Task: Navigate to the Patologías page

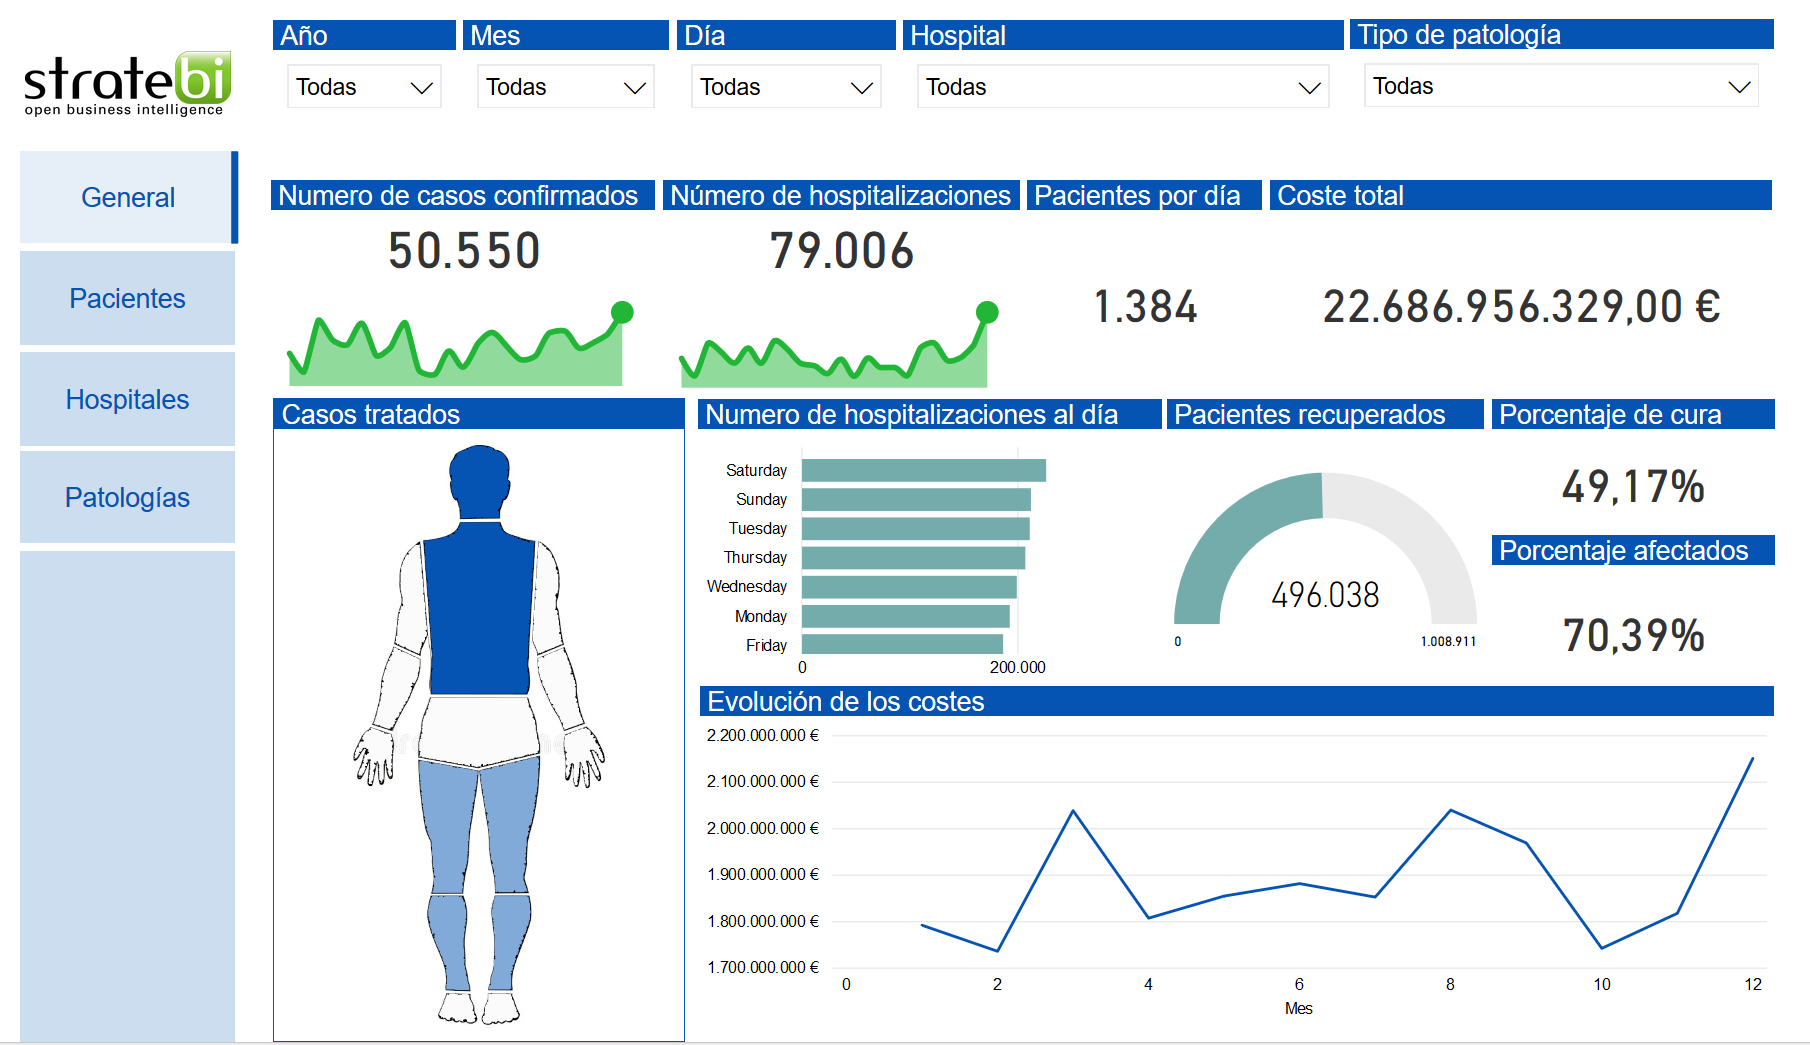Action: click(x=128, y=497)
